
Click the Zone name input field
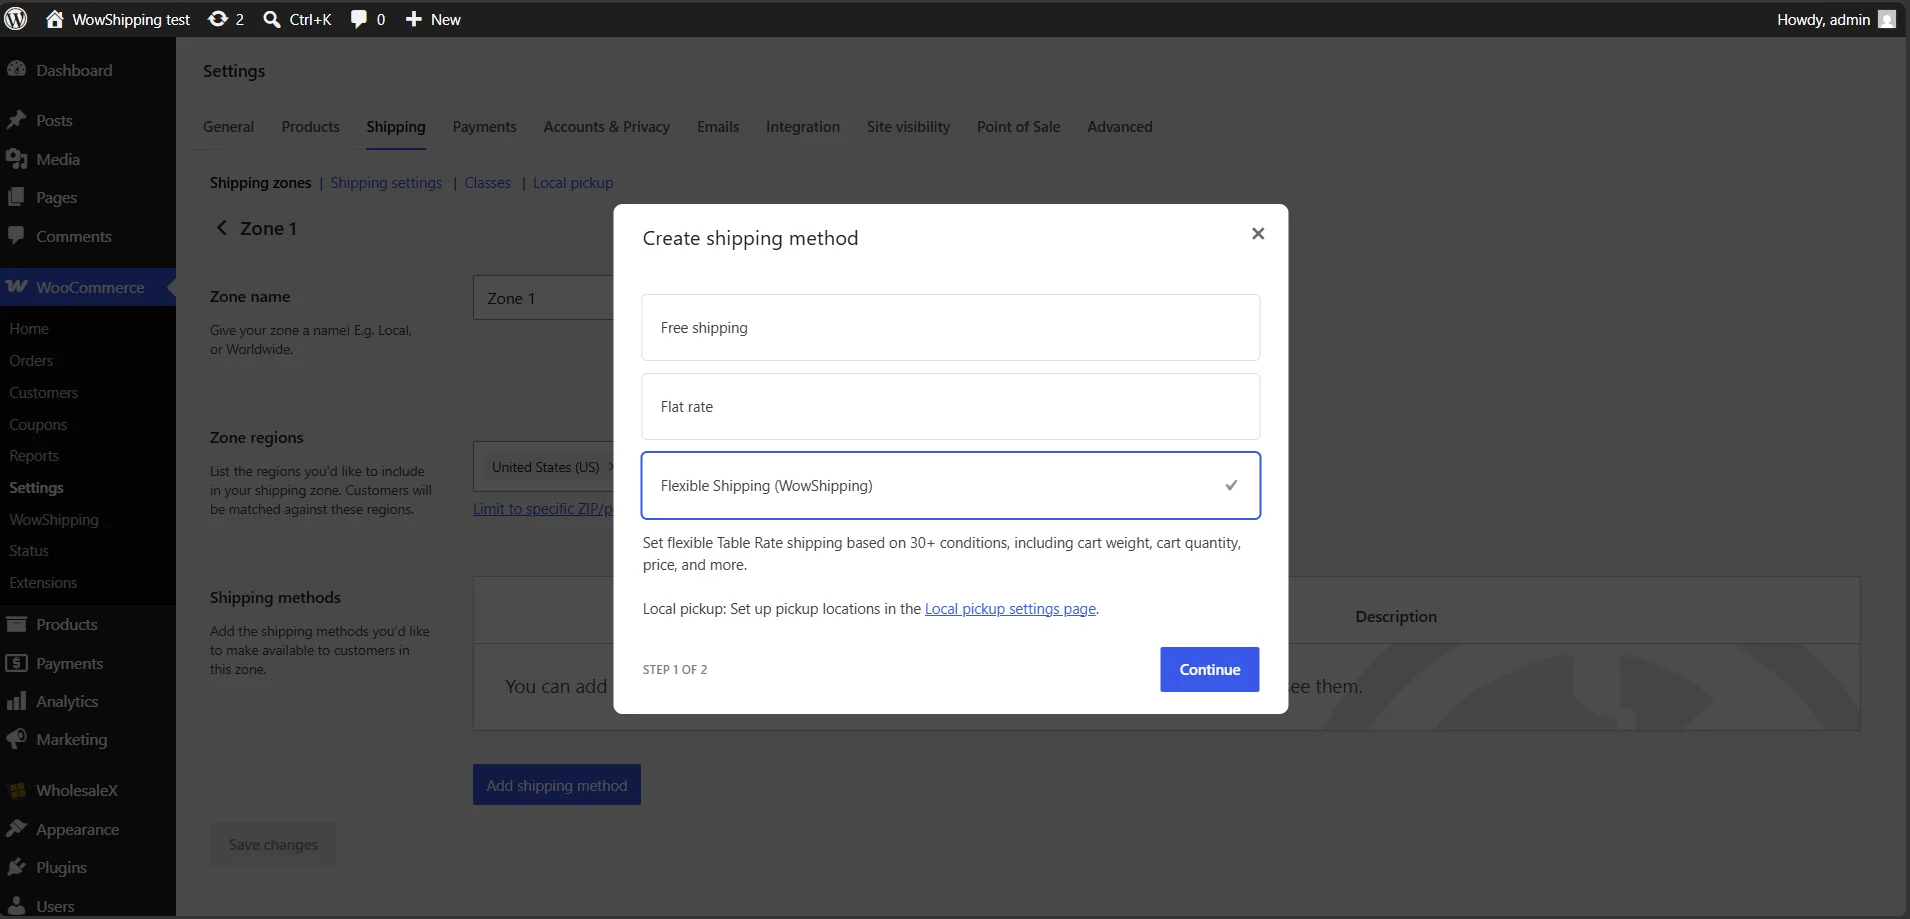[543, 298]
